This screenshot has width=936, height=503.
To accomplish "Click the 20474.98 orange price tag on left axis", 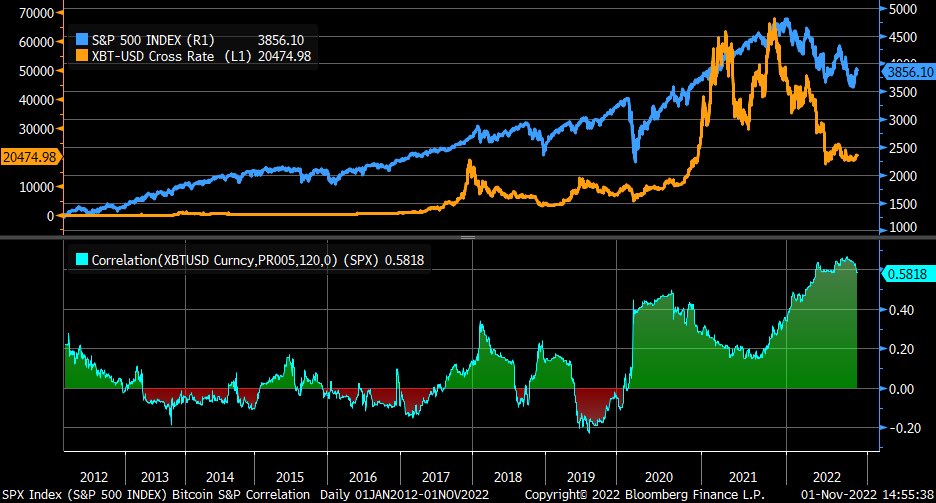I will 30,157.
